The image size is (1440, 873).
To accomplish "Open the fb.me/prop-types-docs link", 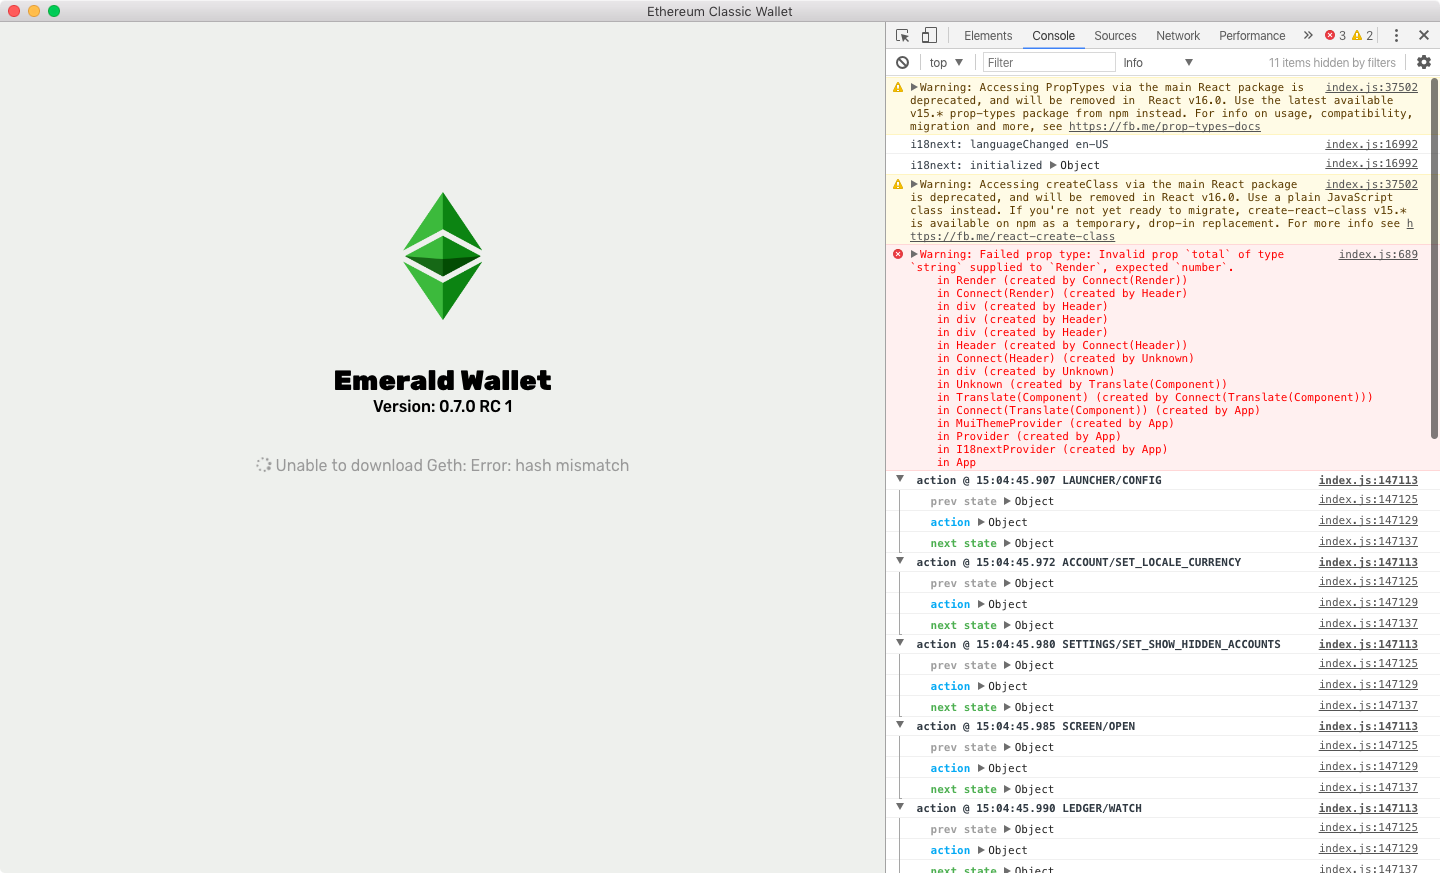I will pyautogui.click(x=1164, y=126).
